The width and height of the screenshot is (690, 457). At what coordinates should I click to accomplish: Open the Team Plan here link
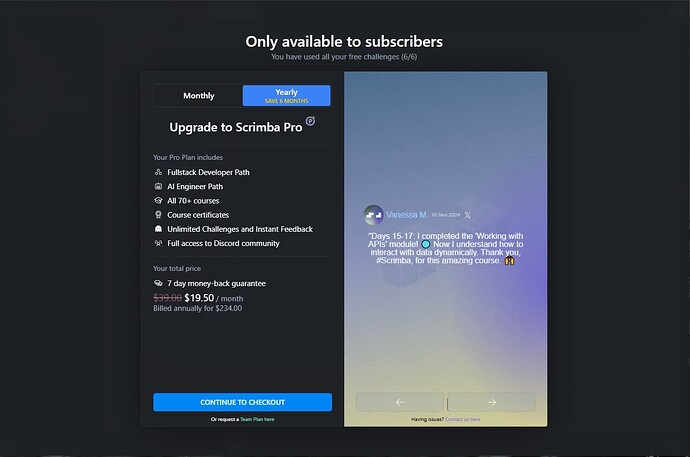tap(257, 419)
